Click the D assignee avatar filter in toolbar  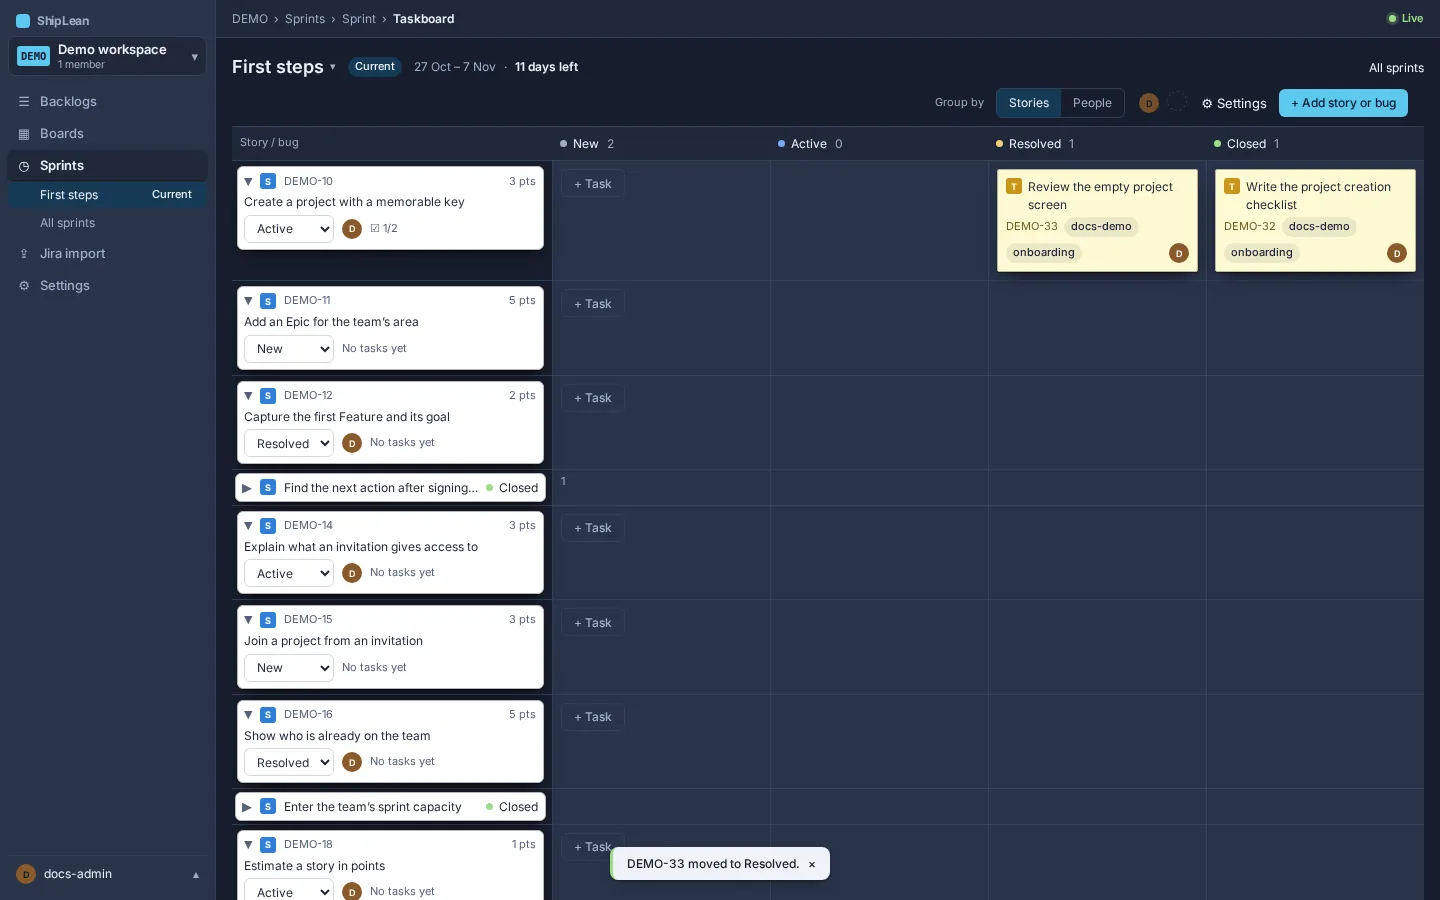click(x=1149, y=103)
